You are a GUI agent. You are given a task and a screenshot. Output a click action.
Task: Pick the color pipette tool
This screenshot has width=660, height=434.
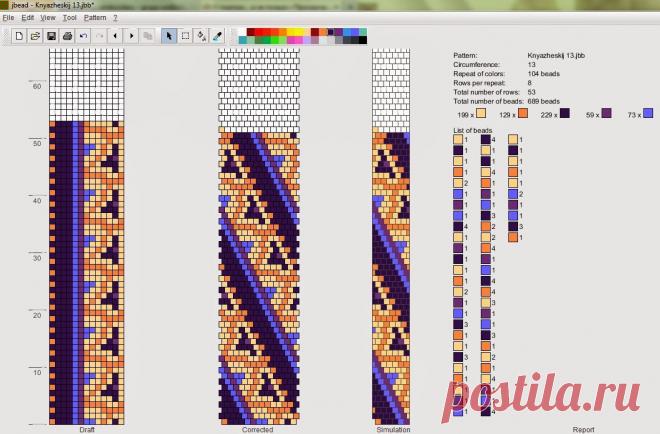[x=217, y=36]
